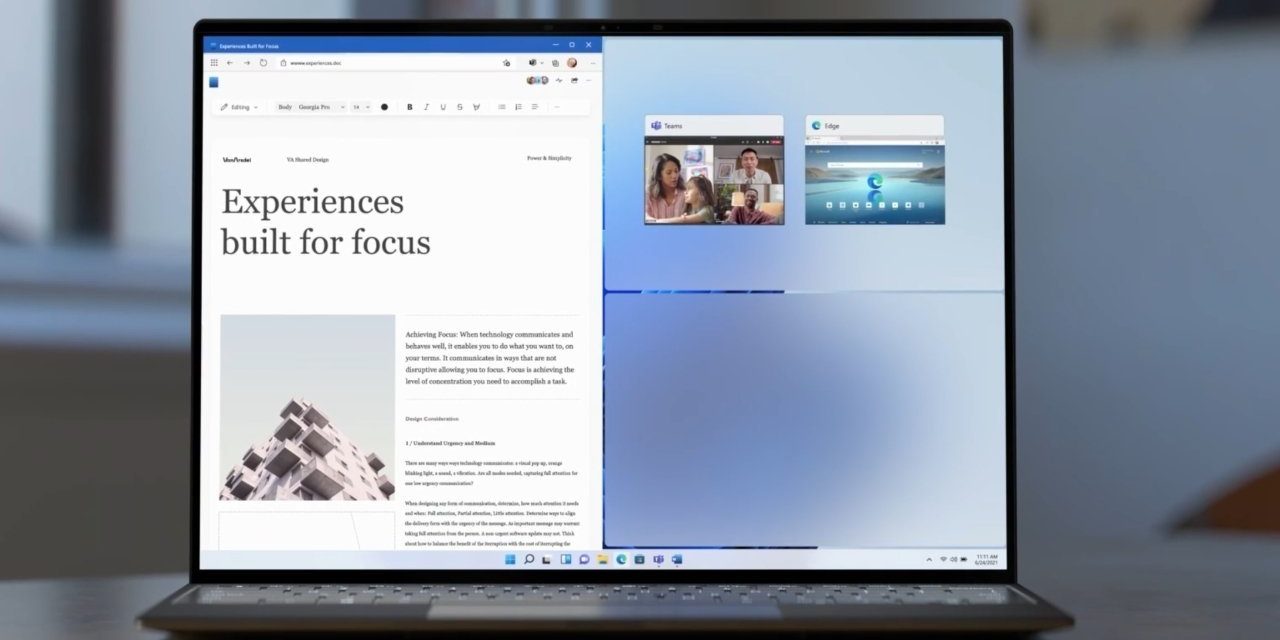Reload the page with refresh icon

(x=263, y=63)
